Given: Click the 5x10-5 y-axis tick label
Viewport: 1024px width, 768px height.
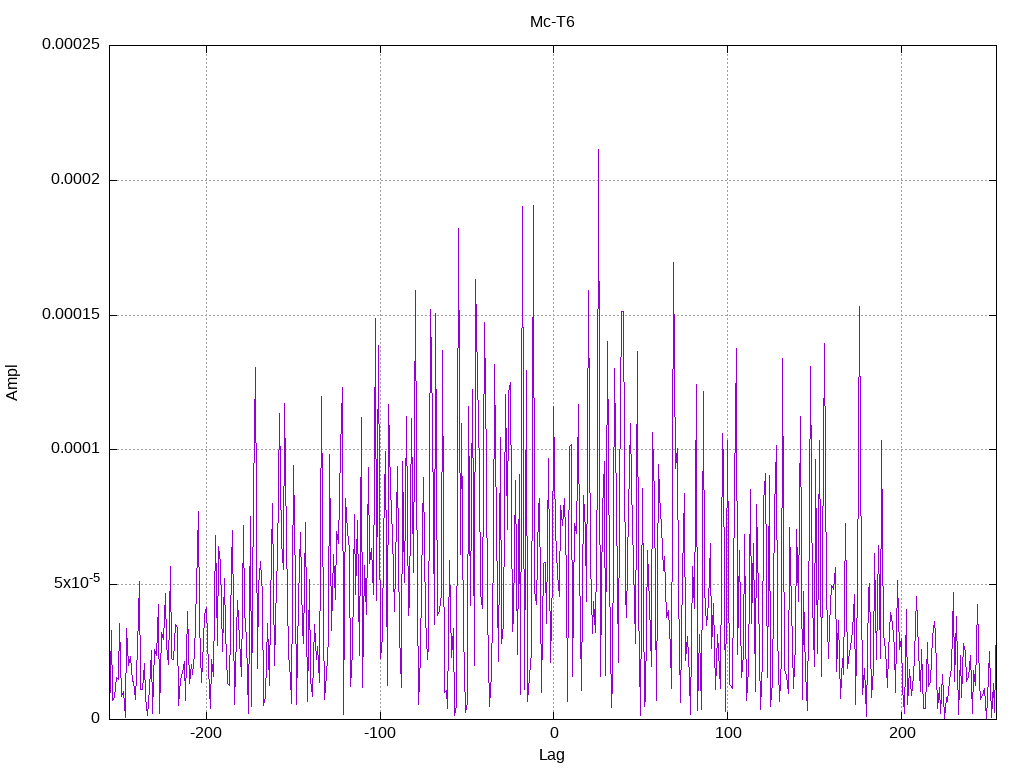Looking at the screenshot, I should click(77, 582).
